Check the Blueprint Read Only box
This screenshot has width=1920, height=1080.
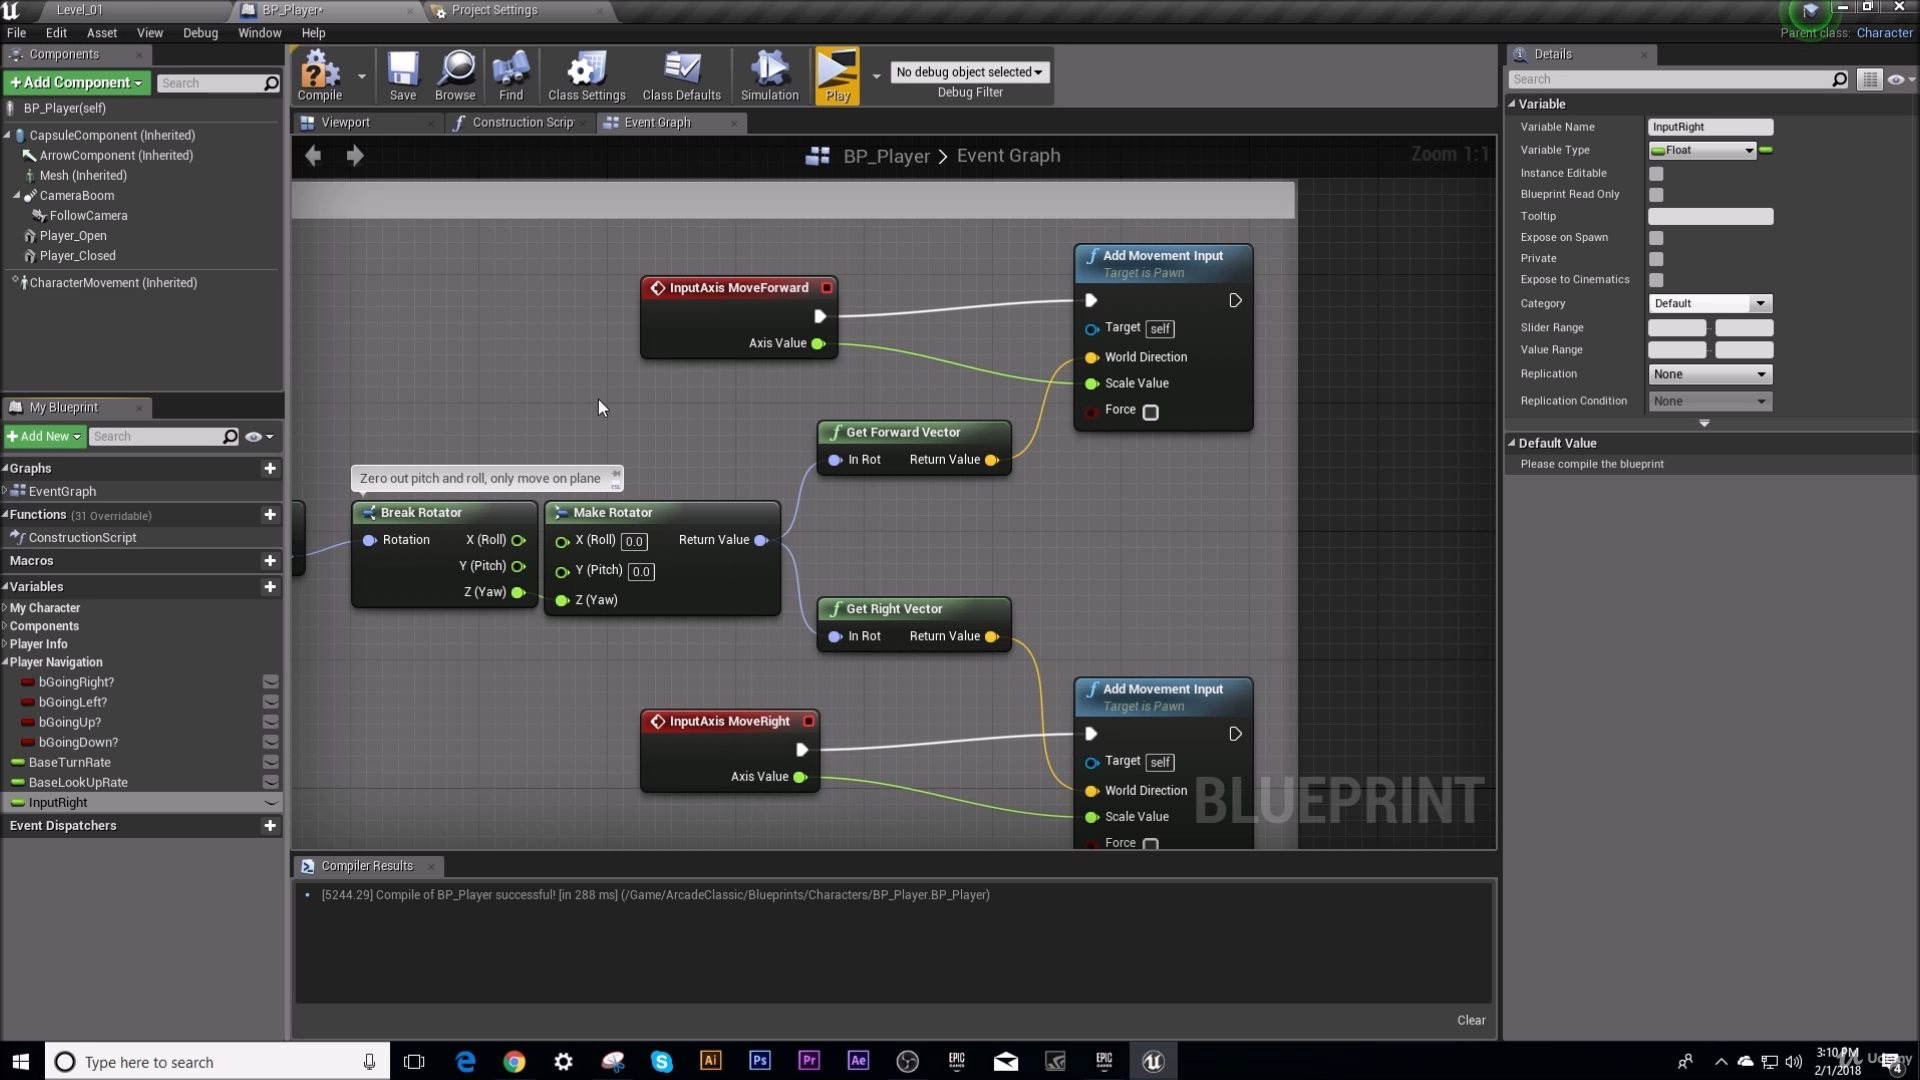tap(1656, 195)
